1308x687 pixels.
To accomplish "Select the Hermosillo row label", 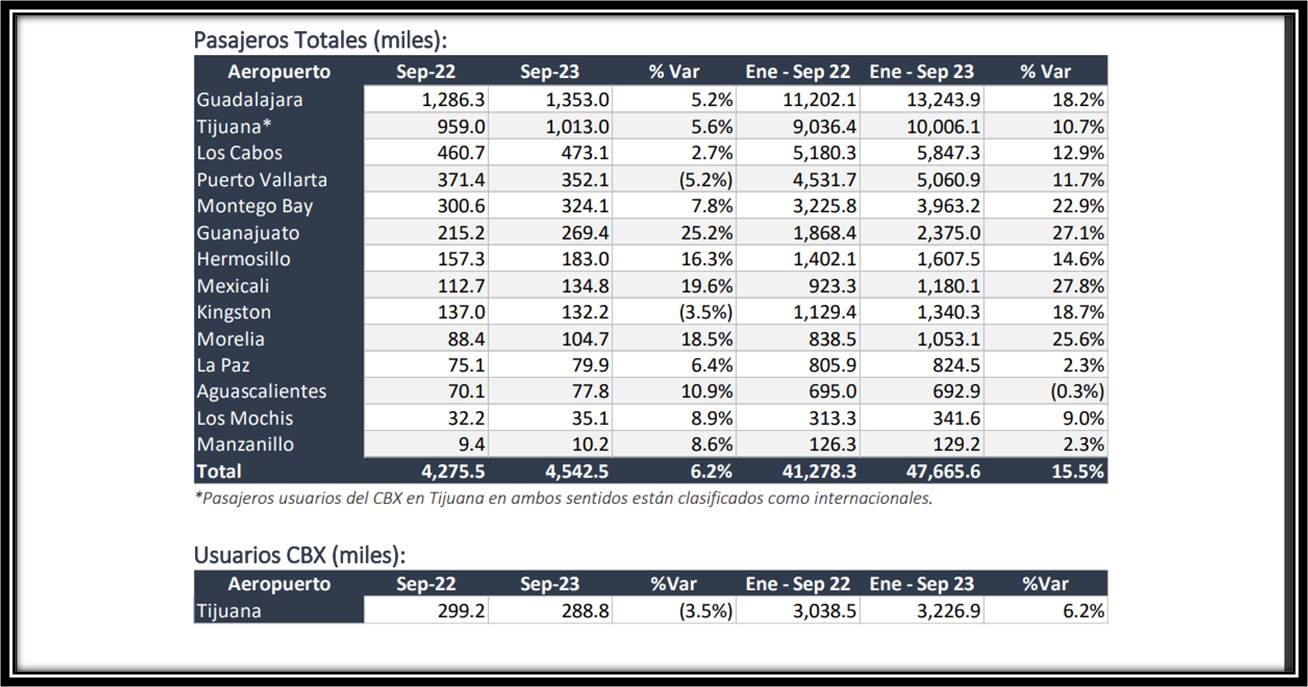I will 244,259.
